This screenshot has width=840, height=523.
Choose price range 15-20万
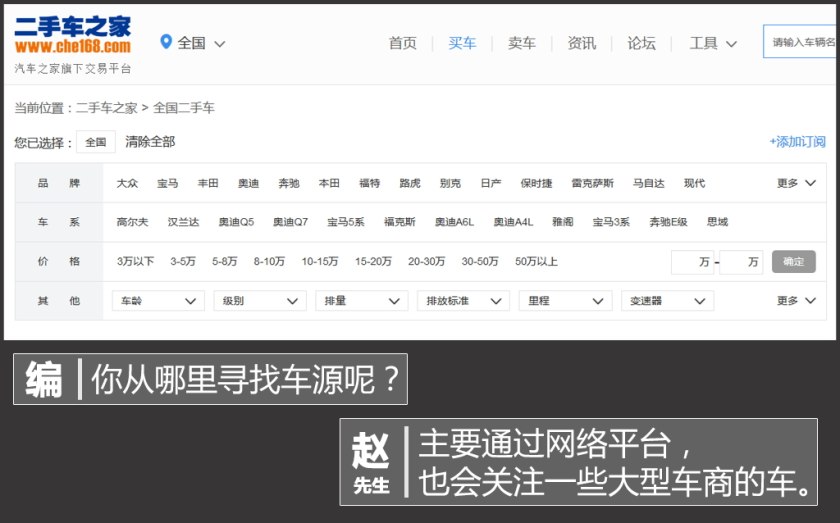point(373,262)
